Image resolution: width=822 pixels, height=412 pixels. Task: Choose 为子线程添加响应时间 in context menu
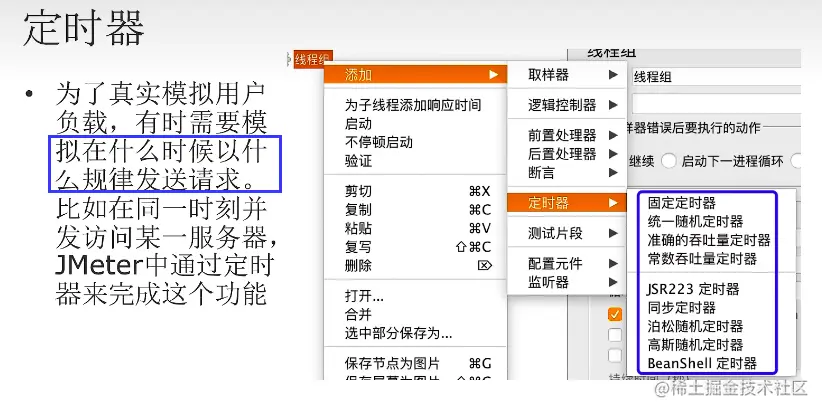tap(416, 105)
